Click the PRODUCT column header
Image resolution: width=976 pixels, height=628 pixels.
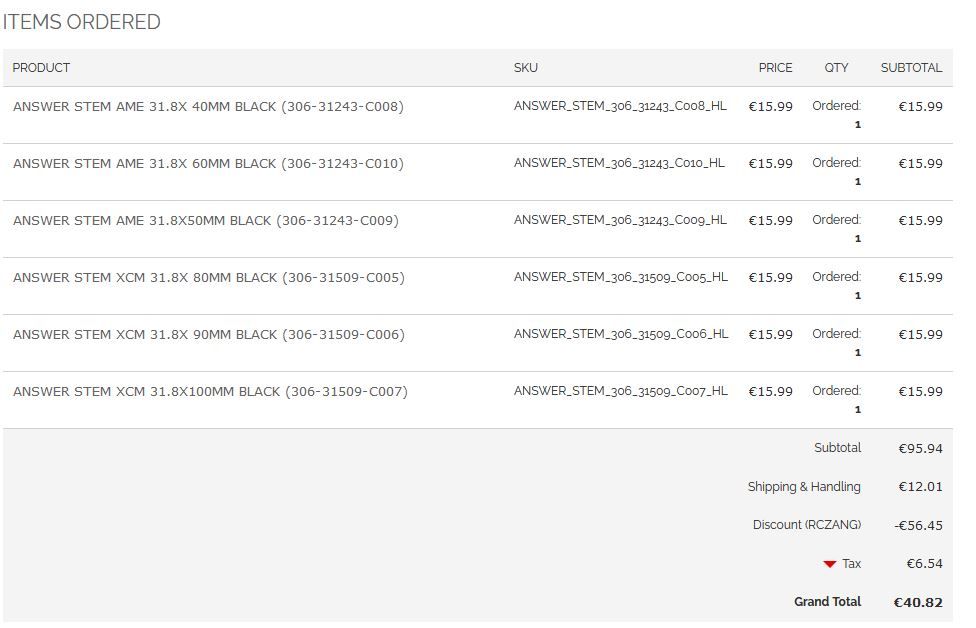pyautogui.click(x=41, y=67)
